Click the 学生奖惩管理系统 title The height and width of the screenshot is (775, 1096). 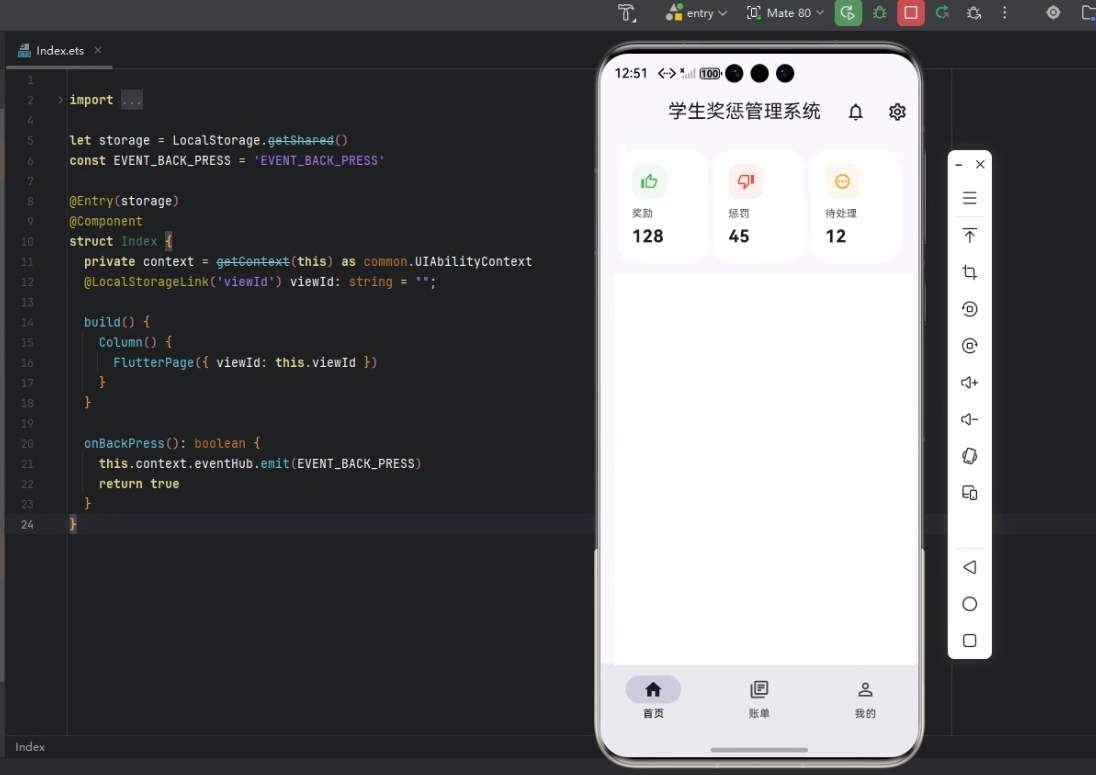744,111
